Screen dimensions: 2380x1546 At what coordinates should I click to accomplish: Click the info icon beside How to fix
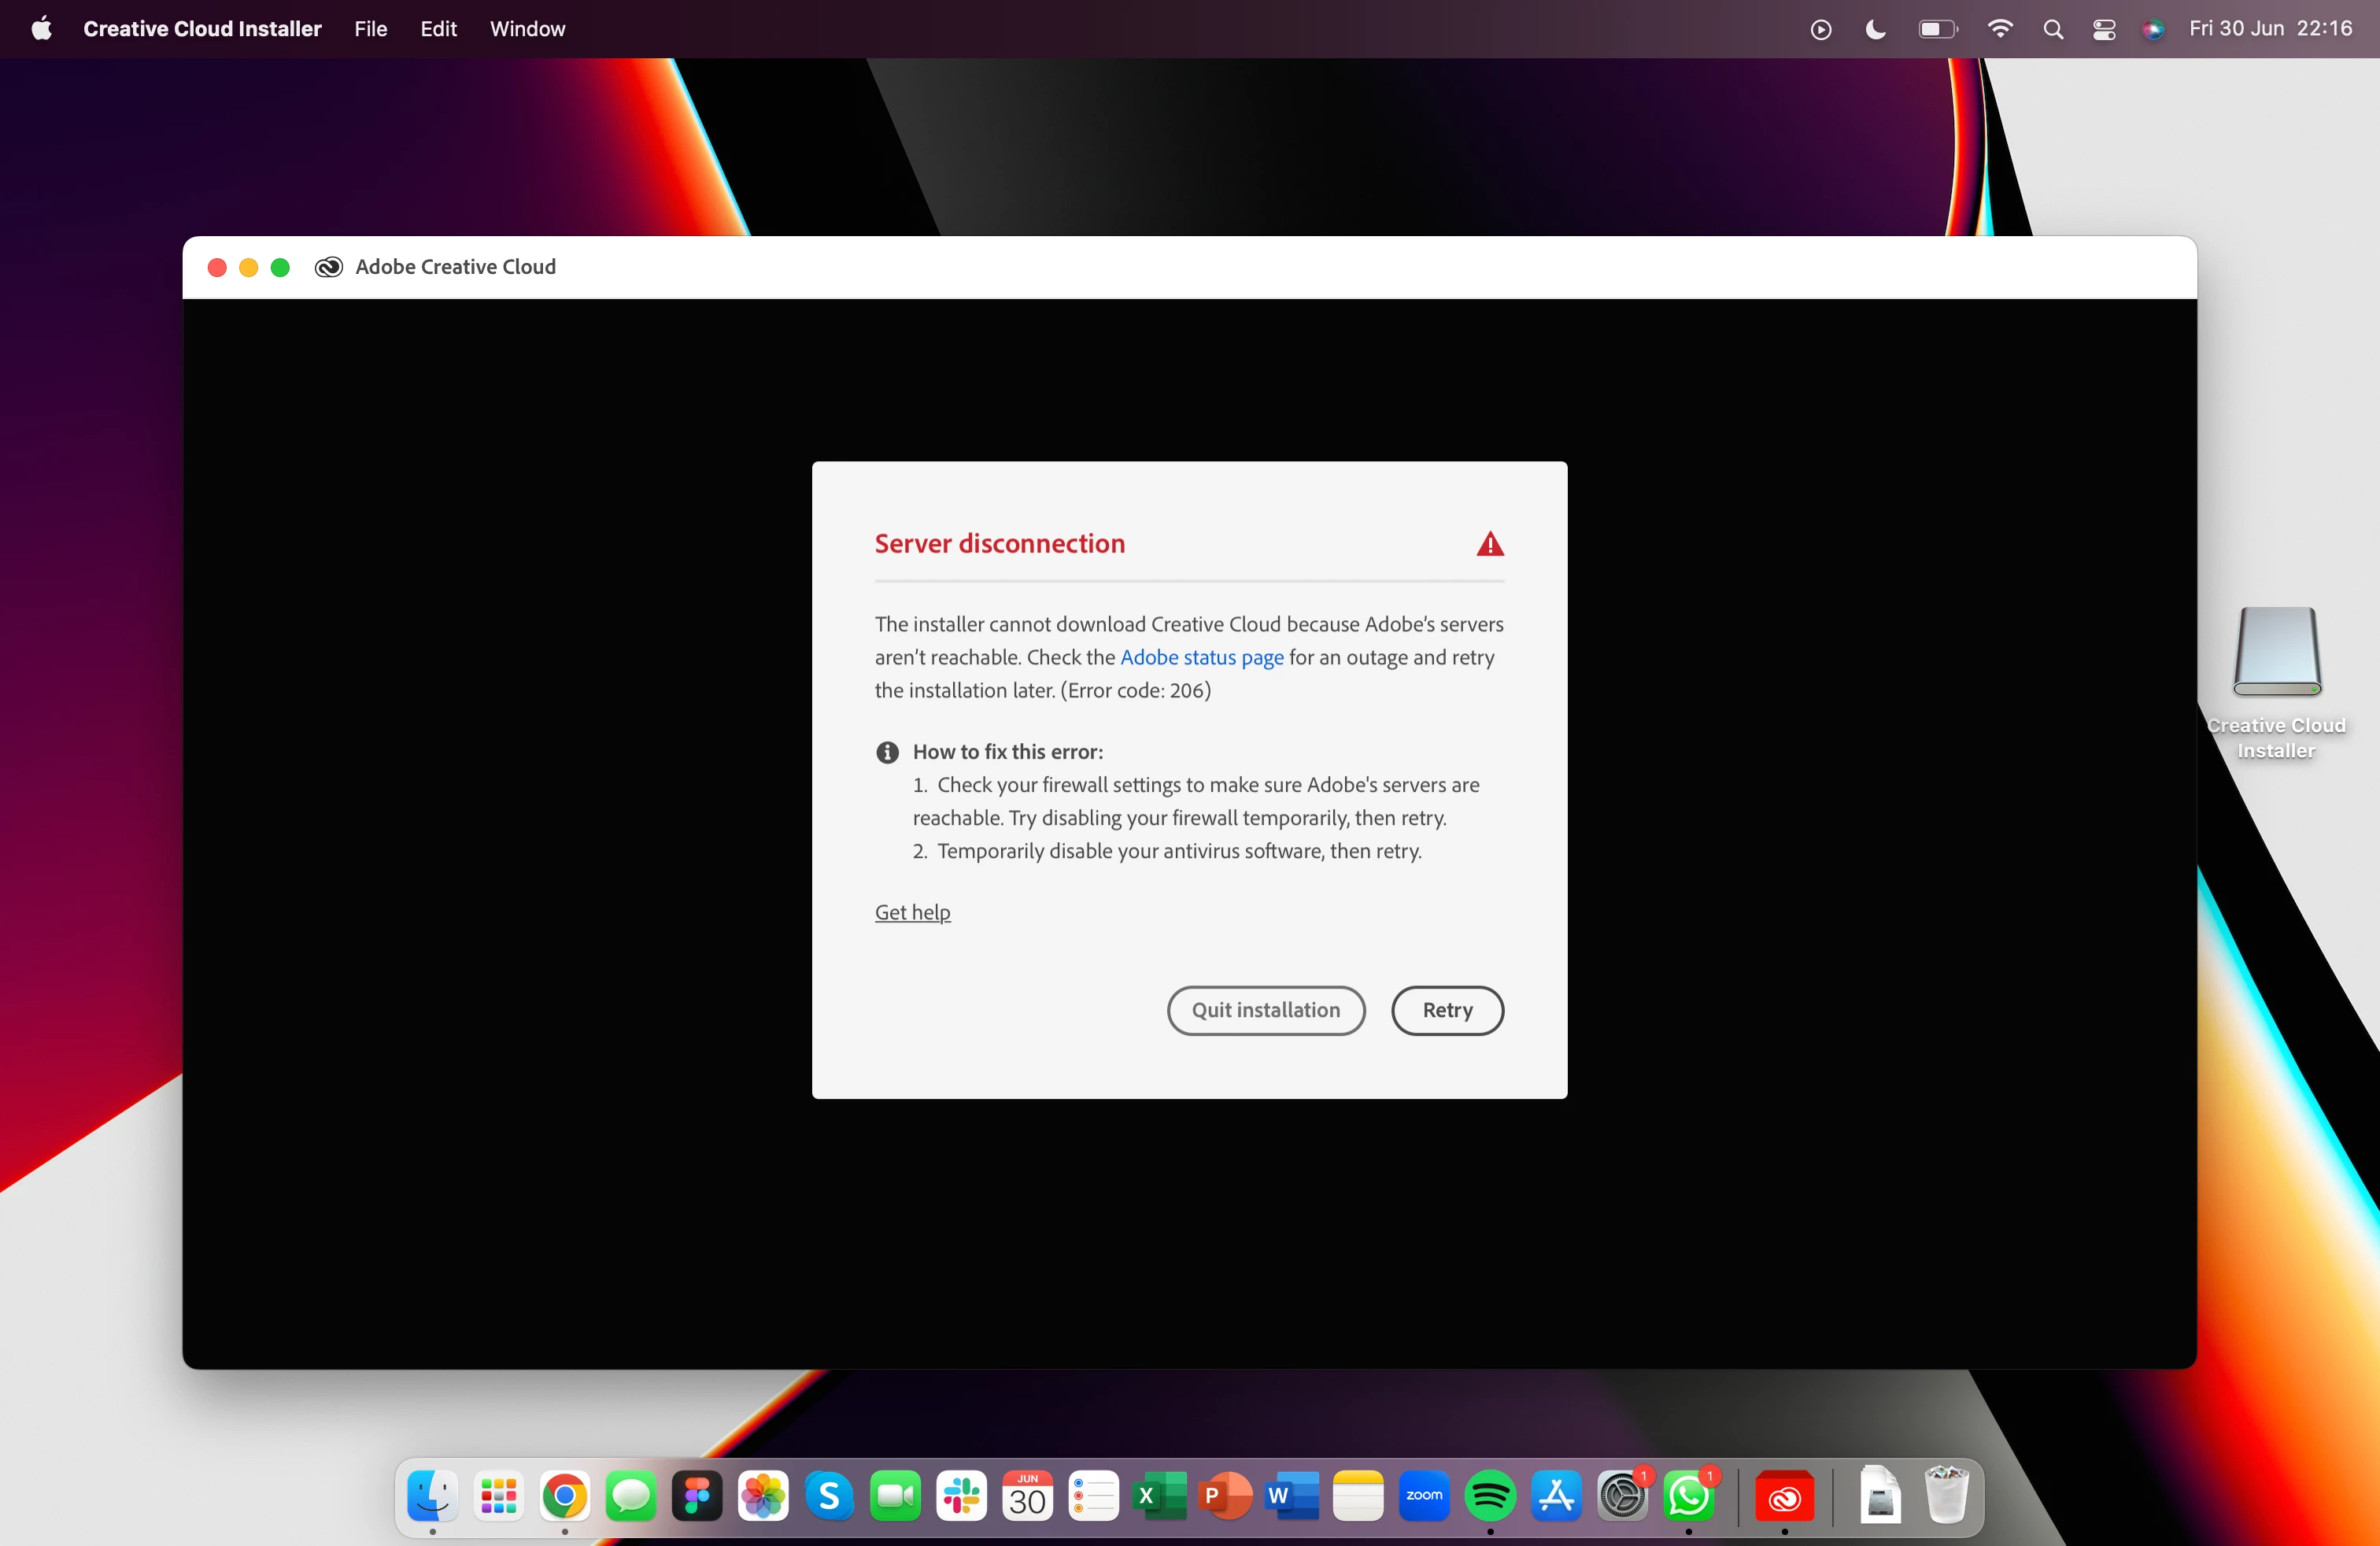887,752
